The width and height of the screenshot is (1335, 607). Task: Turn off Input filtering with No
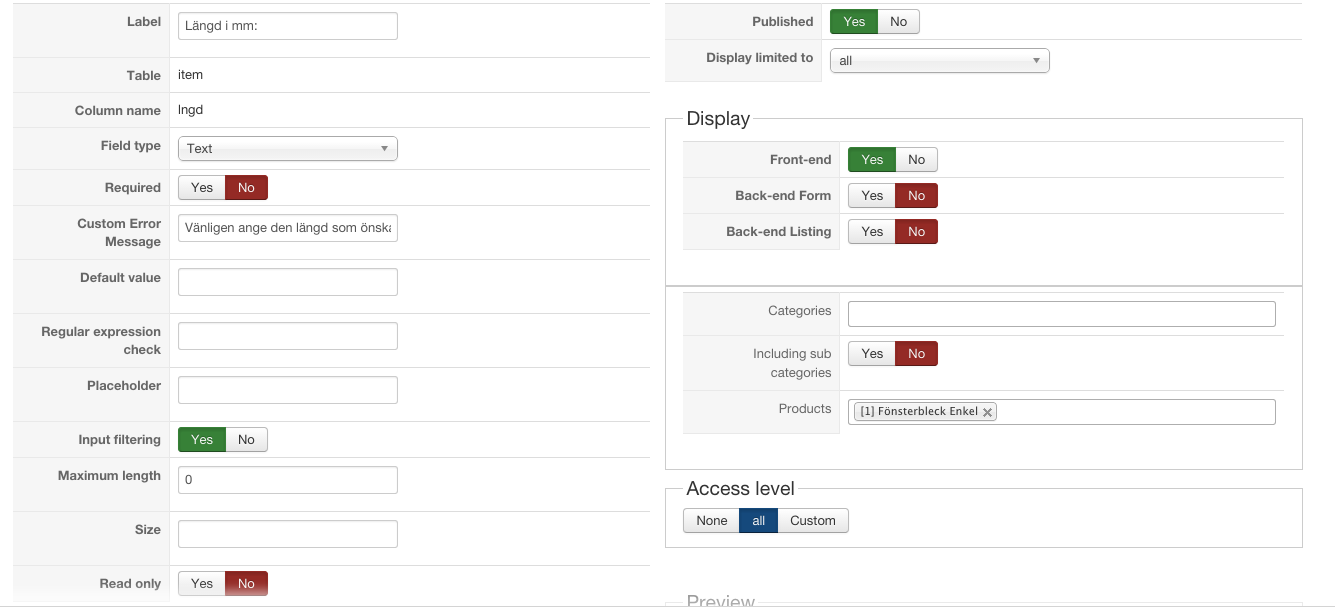246,440
